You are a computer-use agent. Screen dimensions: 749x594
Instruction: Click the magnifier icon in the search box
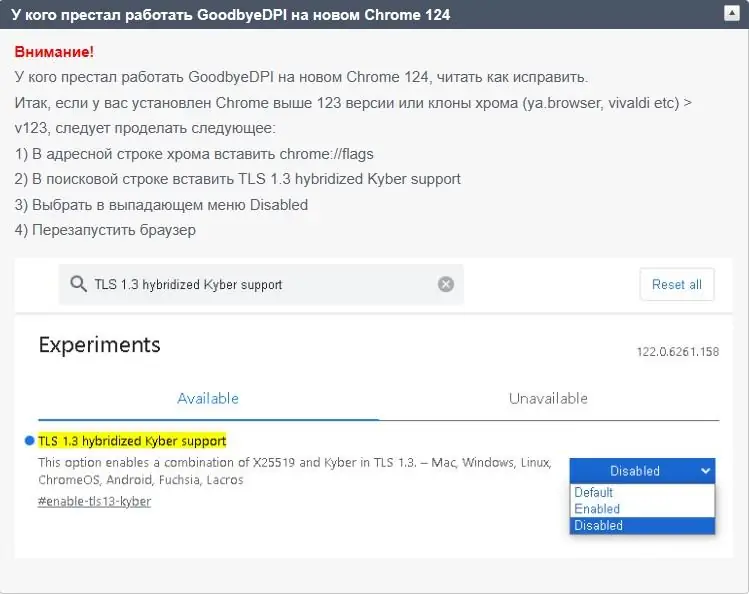(78, 284)
